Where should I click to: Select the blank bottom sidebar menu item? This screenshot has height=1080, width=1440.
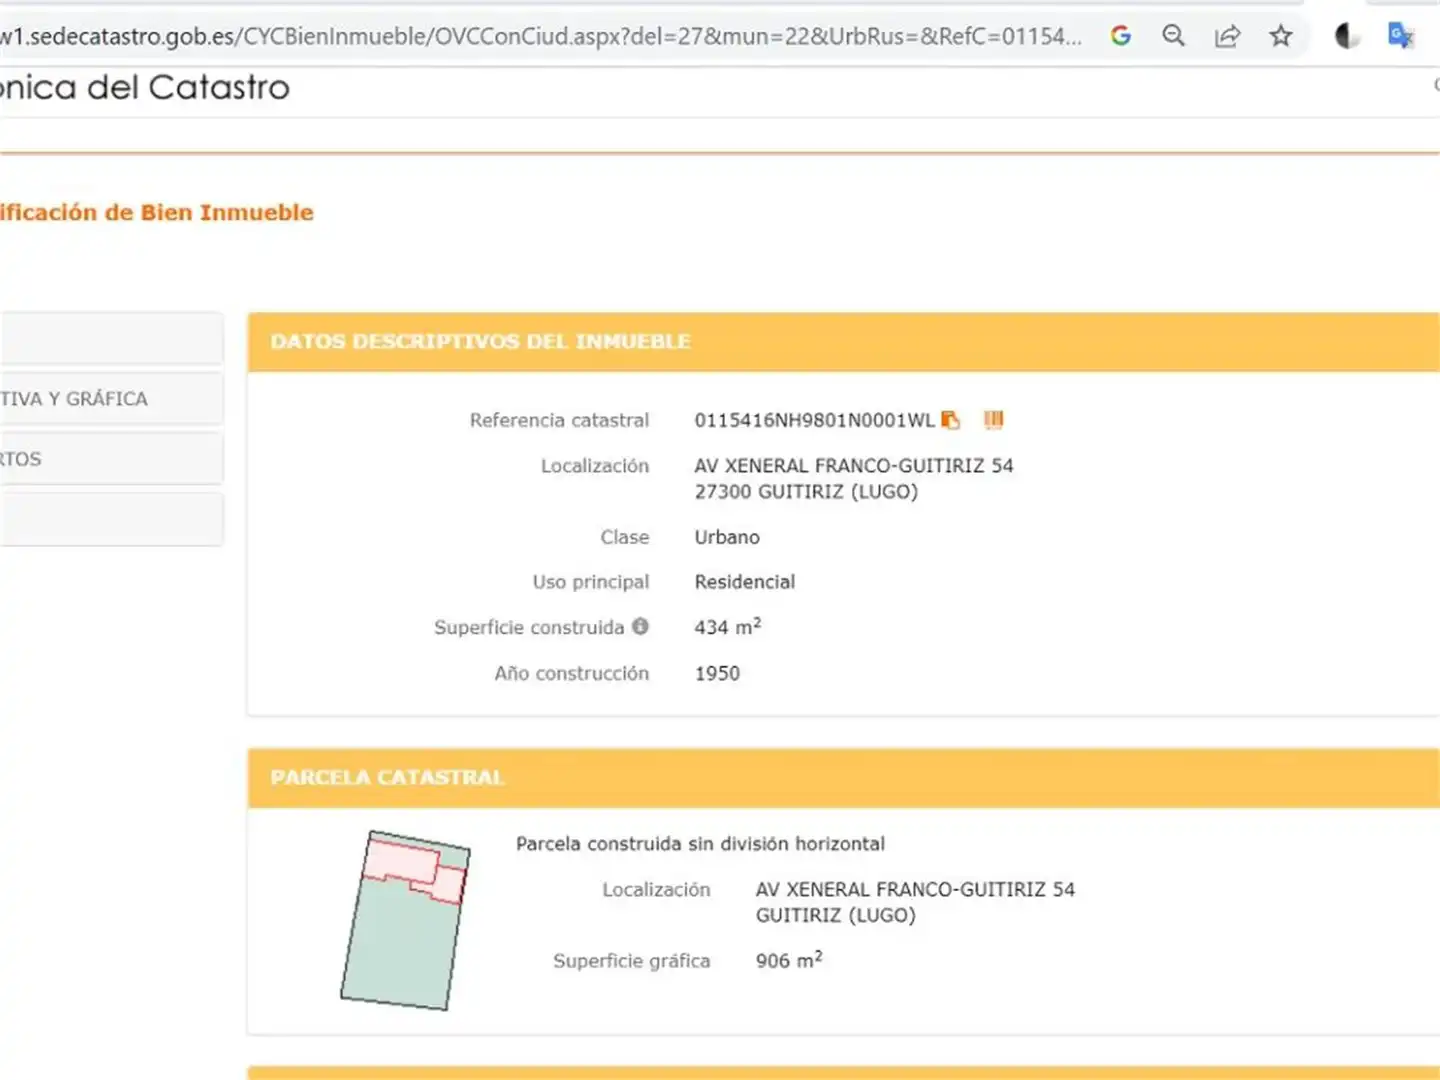[x=111, y=518]
